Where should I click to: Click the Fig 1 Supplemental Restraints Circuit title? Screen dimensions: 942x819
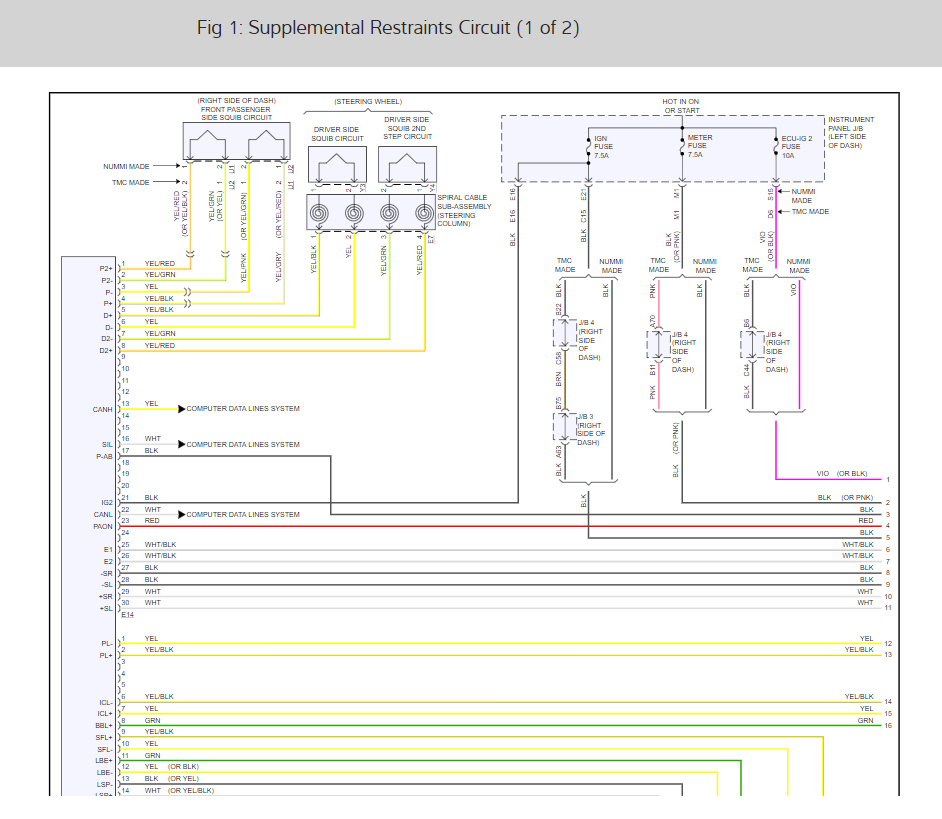[x=388, y=28]
